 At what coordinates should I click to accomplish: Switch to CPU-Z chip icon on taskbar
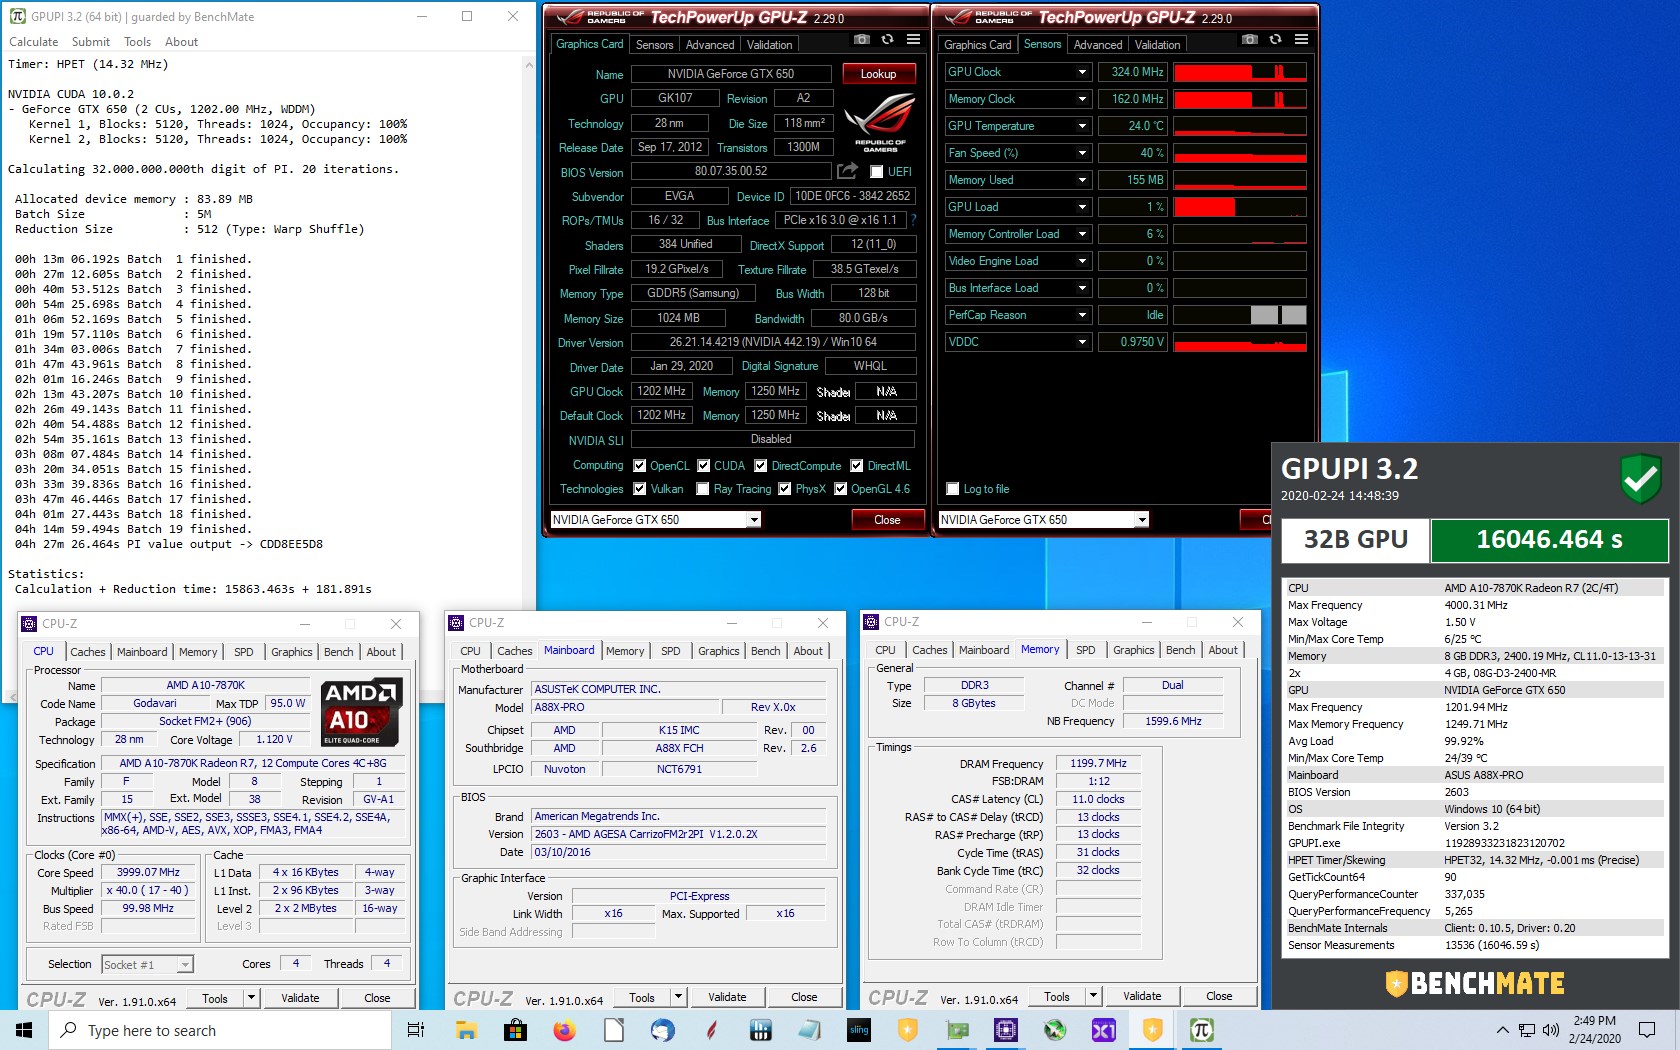[x=1005, y=1030]
